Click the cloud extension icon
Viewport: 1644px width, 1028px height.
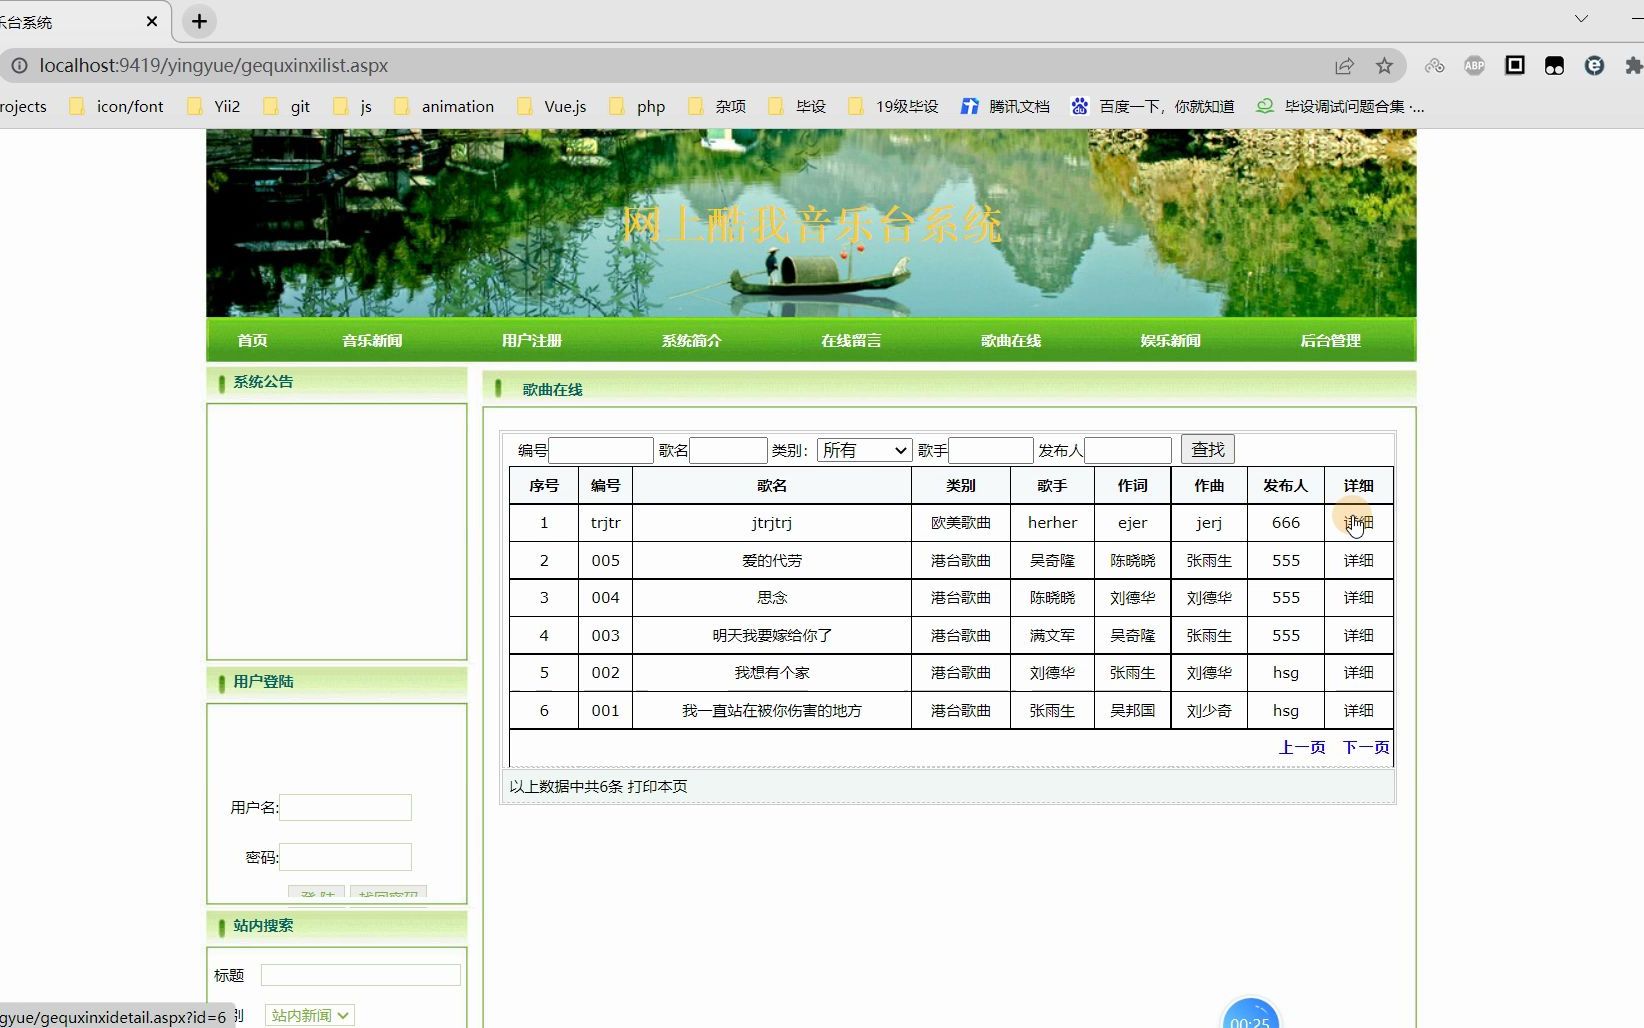point(1435,66)
